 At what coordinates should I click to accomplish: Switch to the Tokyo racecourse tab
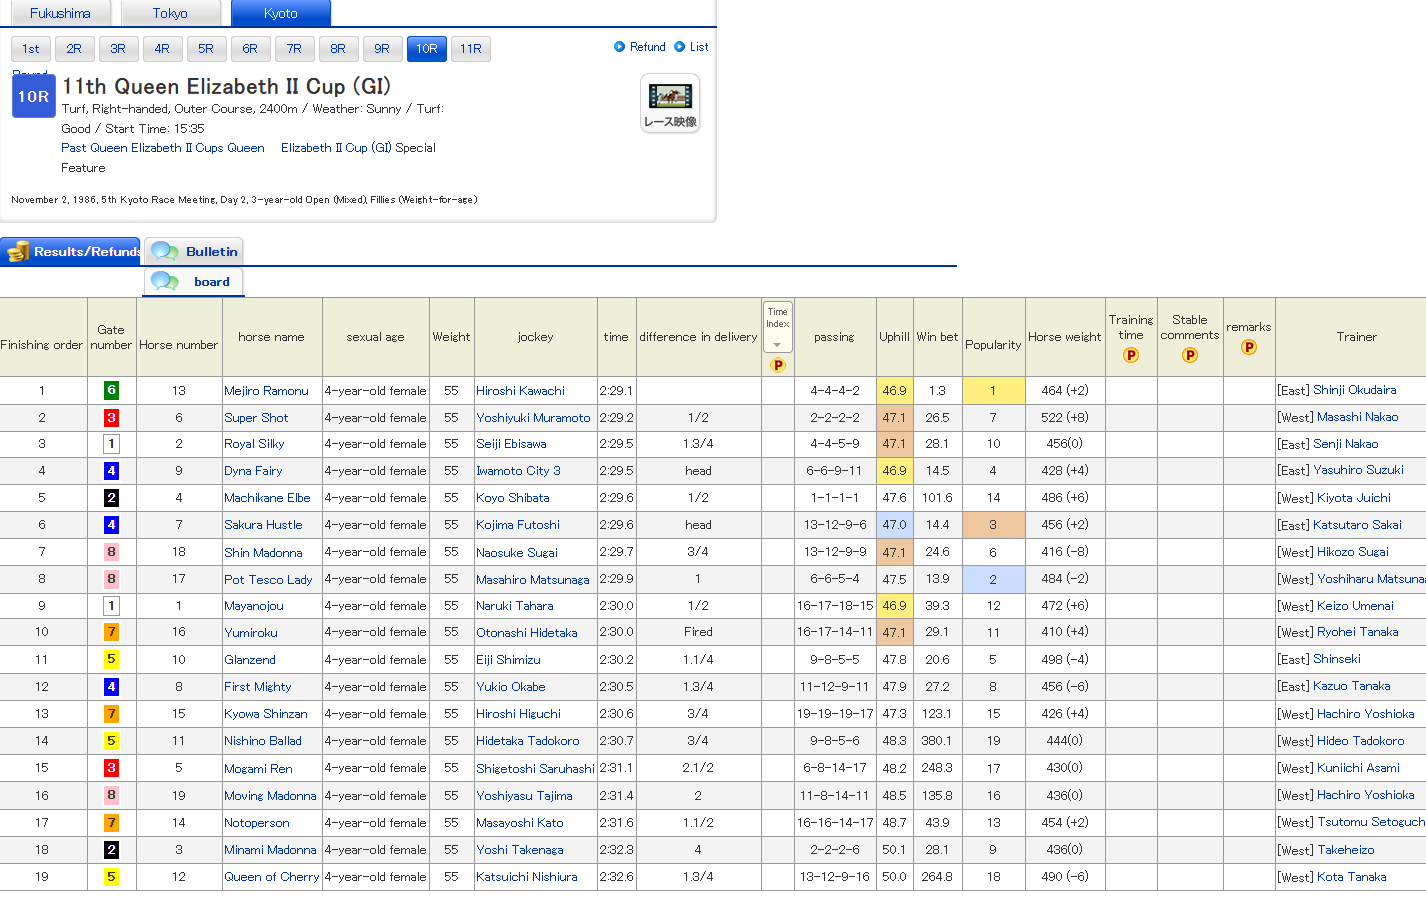[x=170, y=13]
